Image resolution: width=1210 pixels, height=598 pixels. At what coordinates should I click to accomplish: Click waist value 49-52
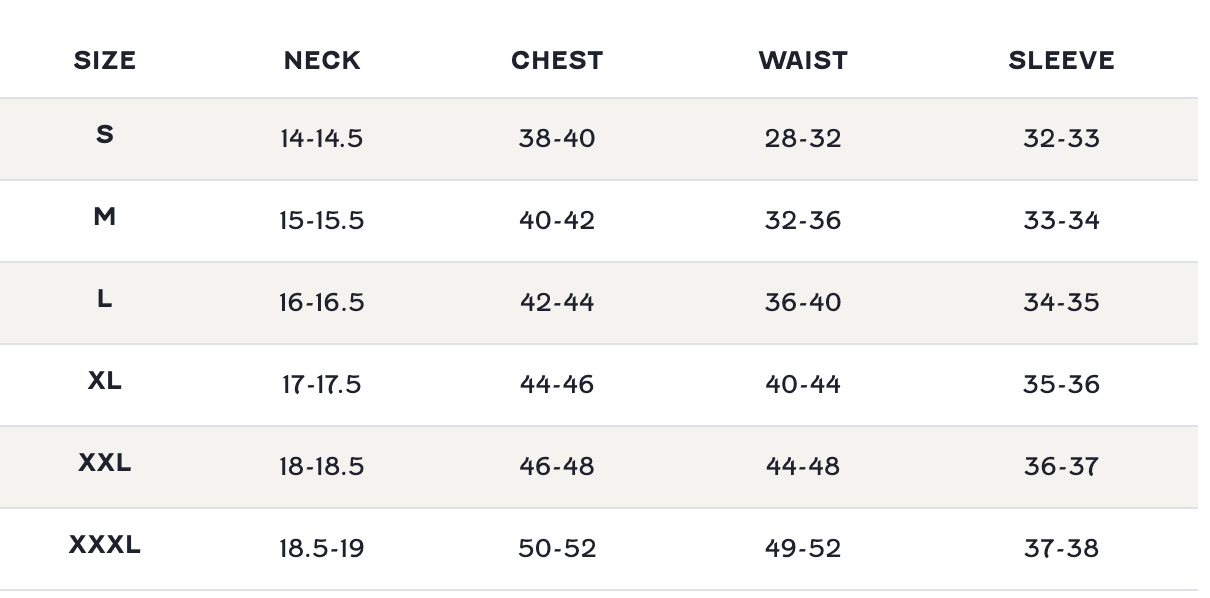(803, 548)
